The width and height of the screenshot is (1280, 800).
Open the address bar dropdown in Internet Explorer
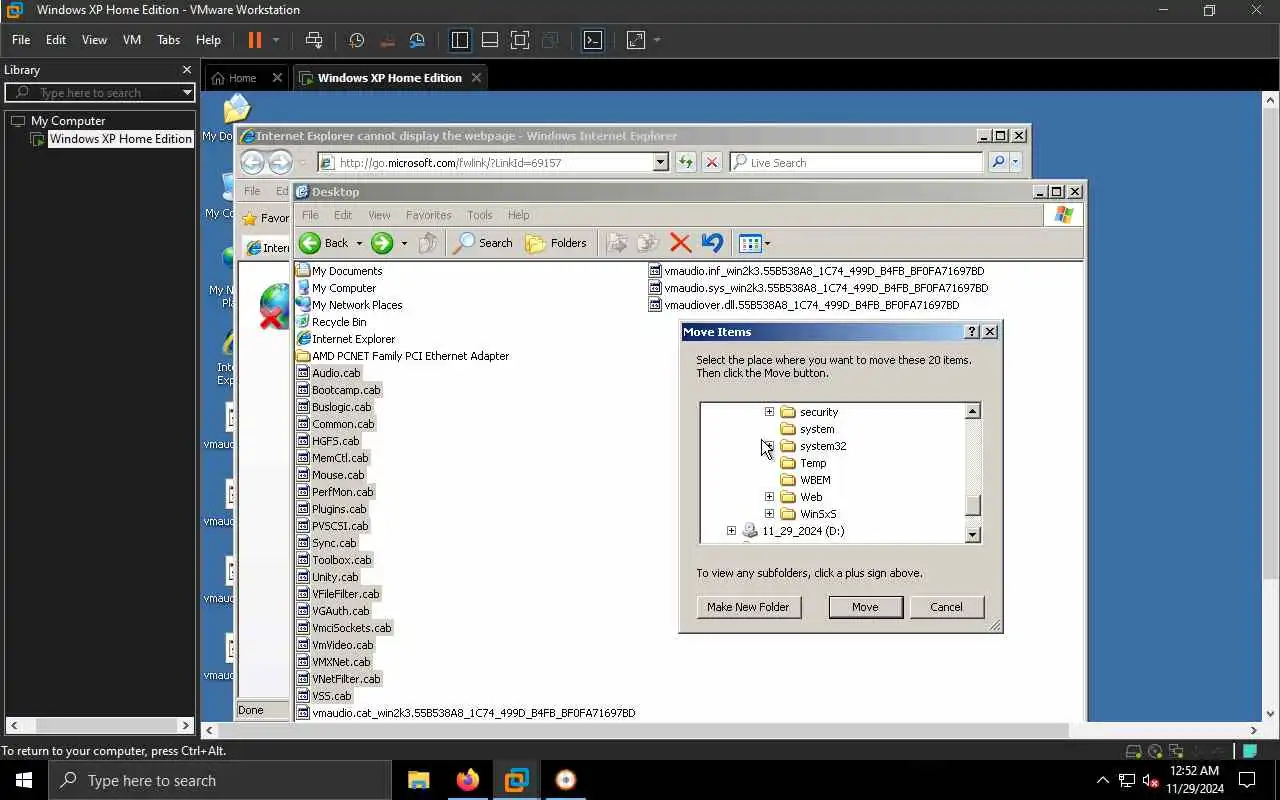pyautogui.click(x=660, y=163)
